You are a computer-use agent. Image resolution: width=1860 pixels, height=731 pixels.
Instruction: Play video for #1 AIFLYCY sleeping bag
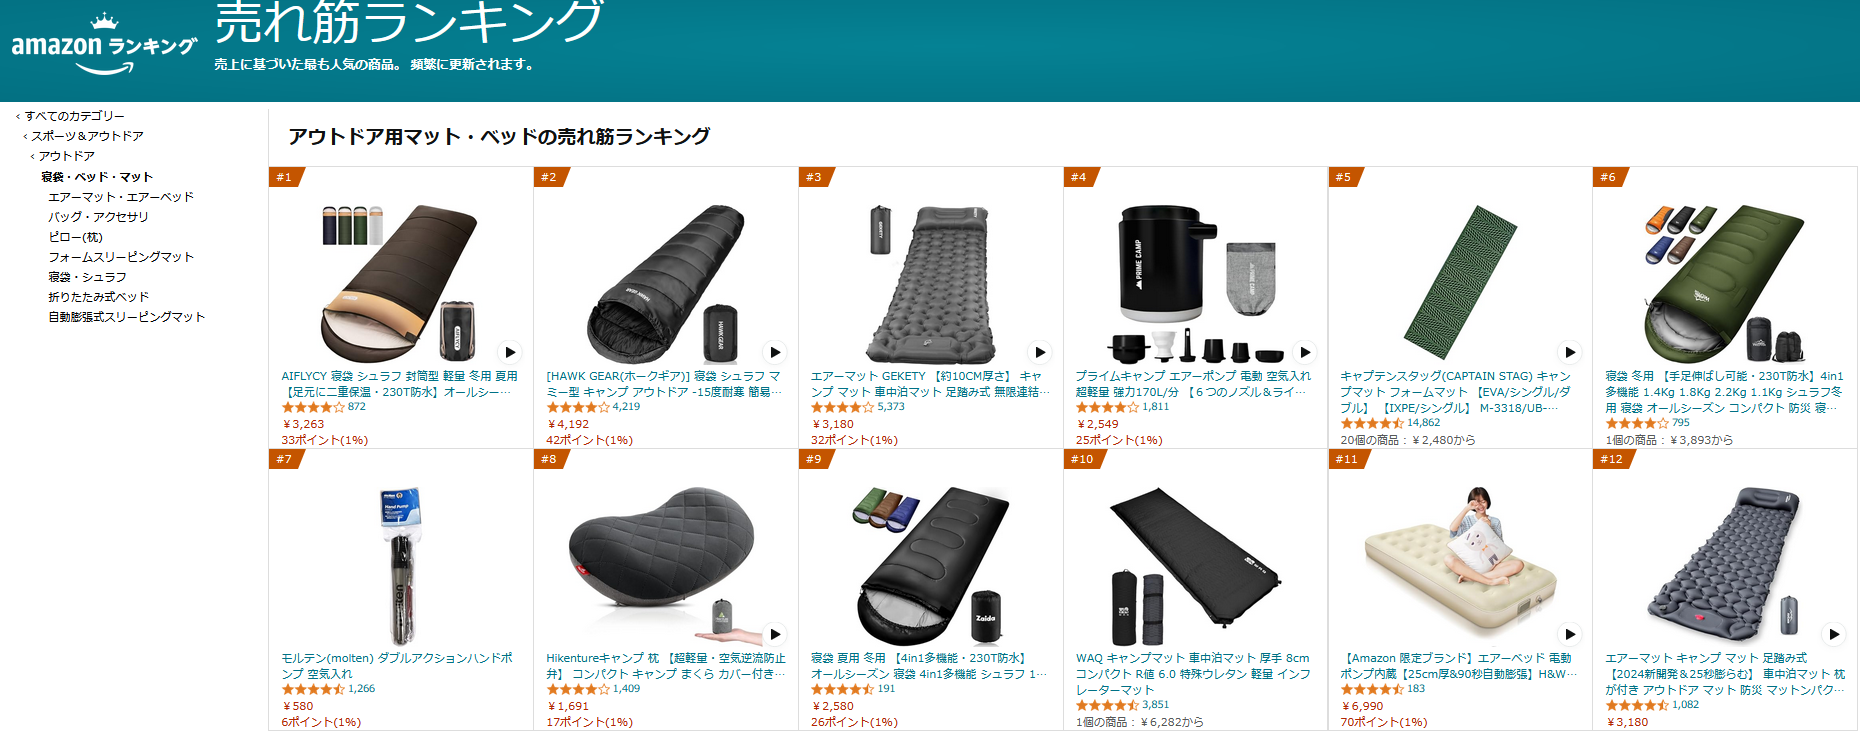(510, 352)
